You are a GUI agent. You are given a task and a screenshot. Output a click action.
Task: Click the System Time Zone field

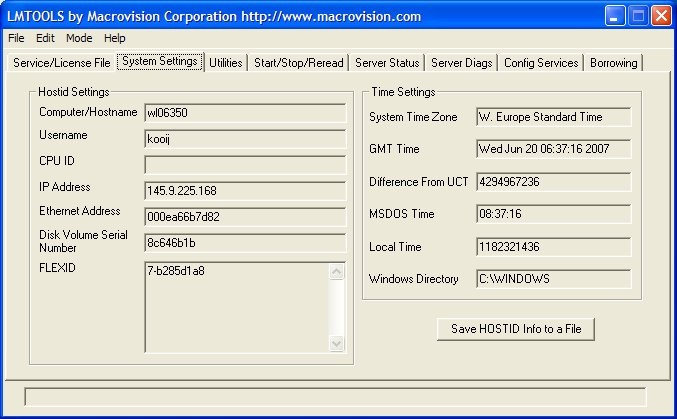(x=554, y=117)
